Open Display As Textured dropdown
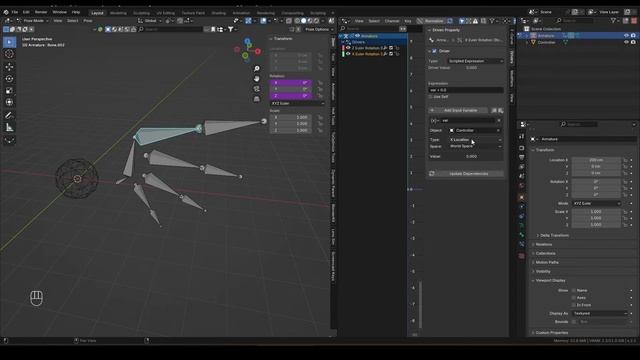The image size is (640, 360). pos(600,313)
